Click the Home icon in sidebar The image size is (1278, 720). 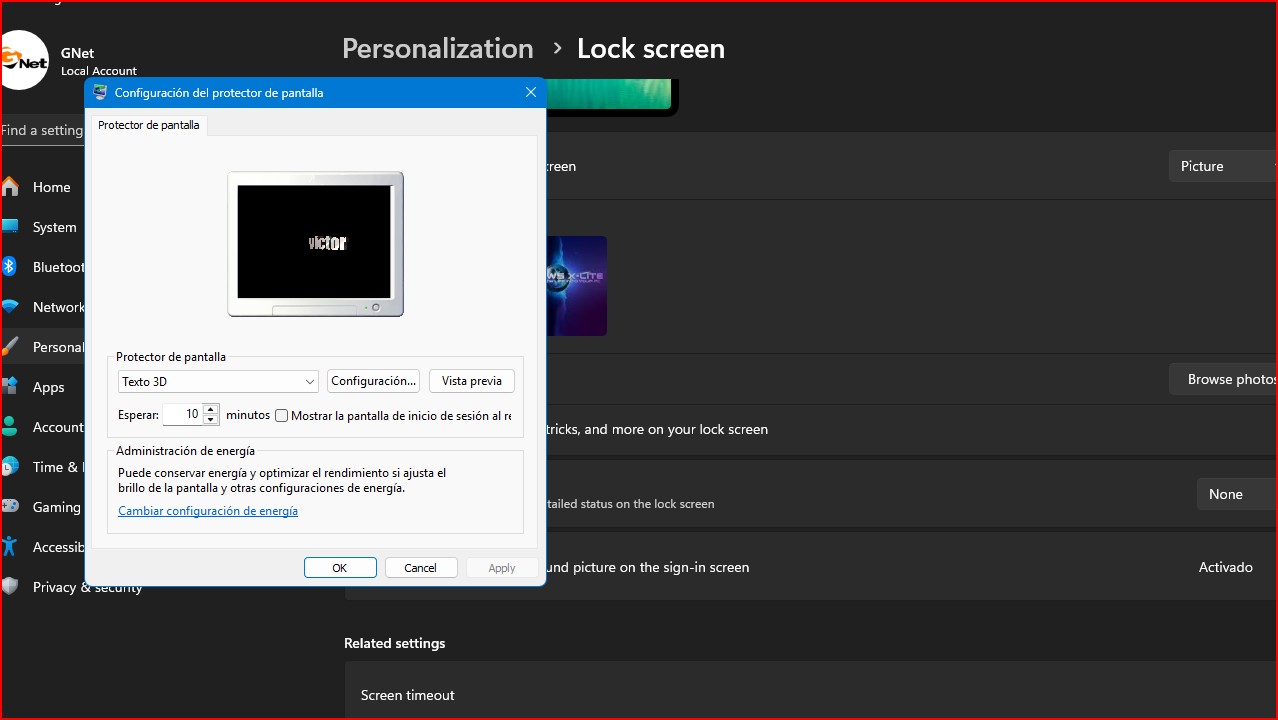pyautogui.click(x=10, y=187)
